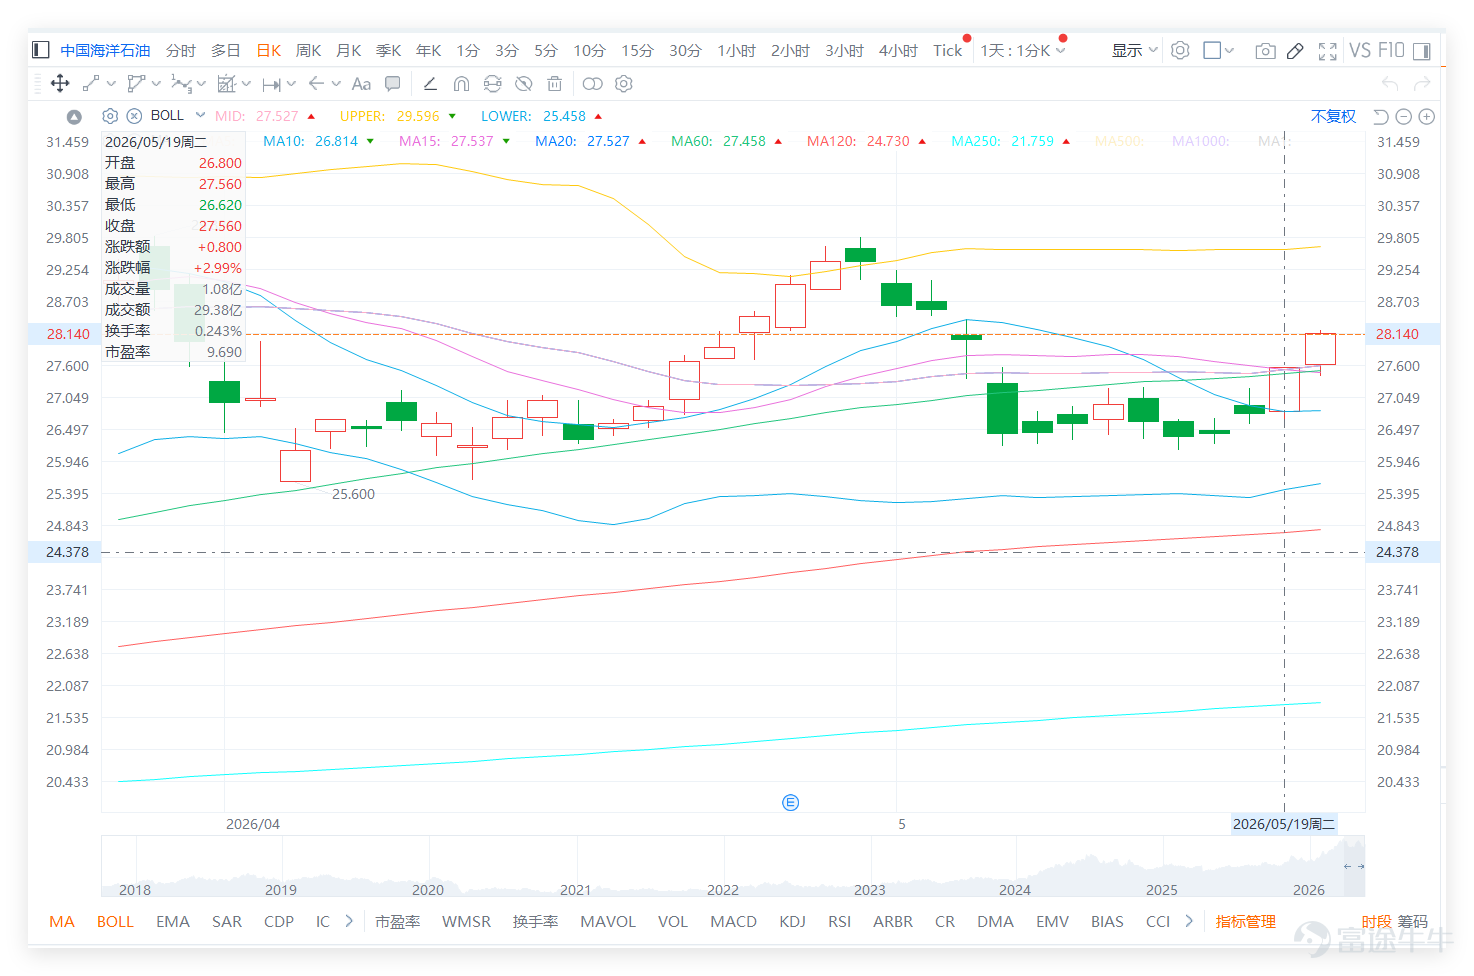Click the overlapping circles overlay icon
The height and width of the screenshot is (976, 1474).
tap(592, 84)
